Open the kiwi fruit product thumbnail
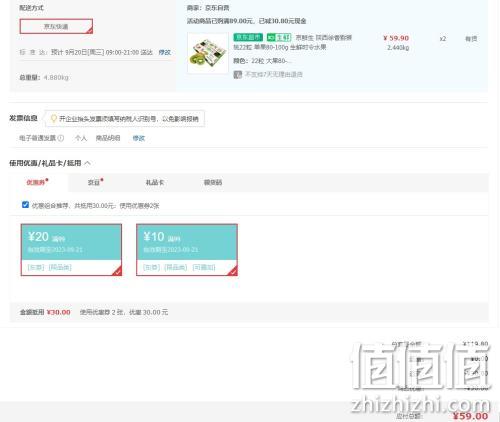This screenshot has height=422, width=500. (208, 53)
